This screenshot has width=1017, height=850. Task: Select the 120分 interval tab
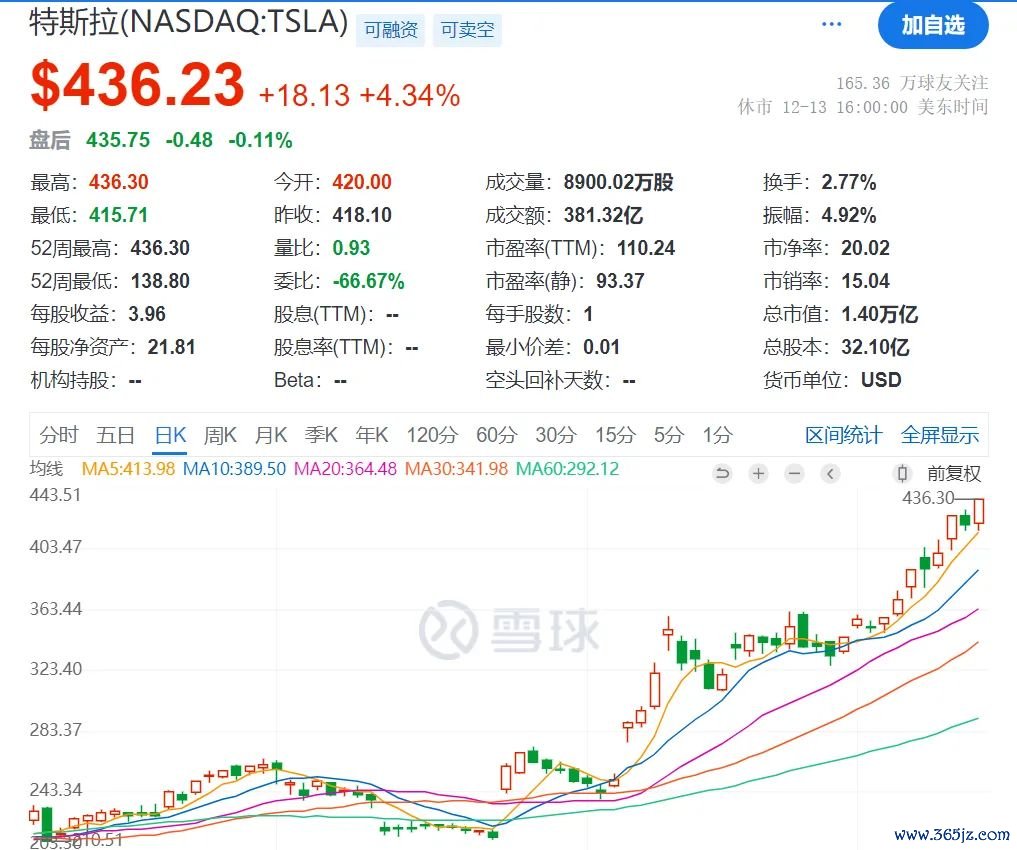pos(432,435)
